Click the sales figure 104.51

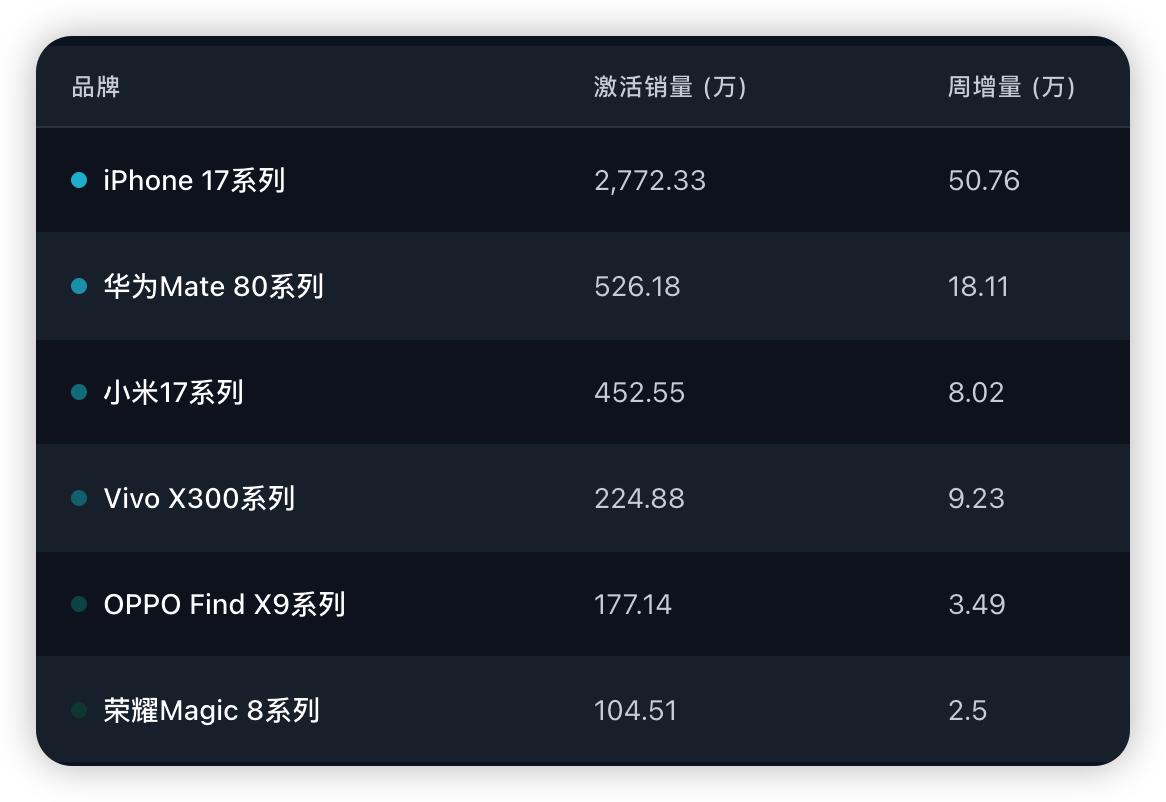coord(636,711)
